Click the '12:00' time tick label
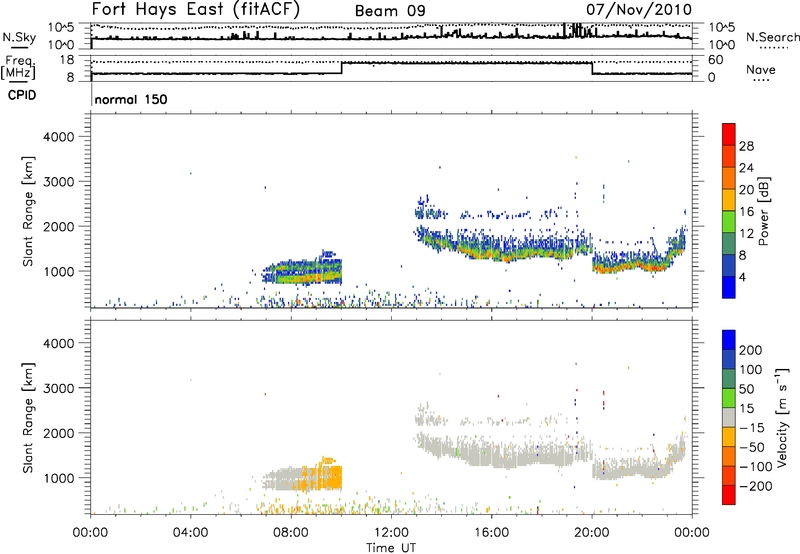 point(391,533)
